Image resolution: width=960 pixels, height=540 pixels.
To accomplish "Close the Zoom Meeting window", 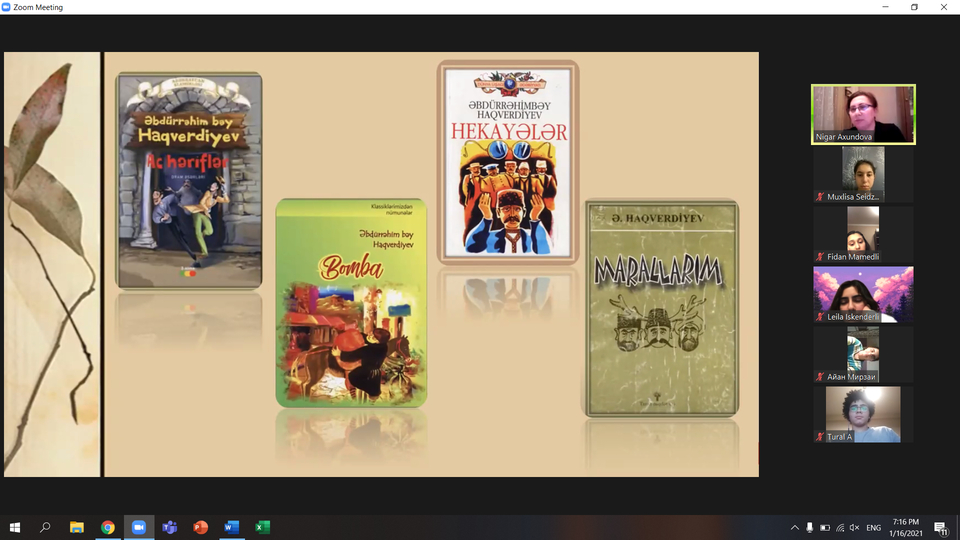I will (x=943, y=7).
